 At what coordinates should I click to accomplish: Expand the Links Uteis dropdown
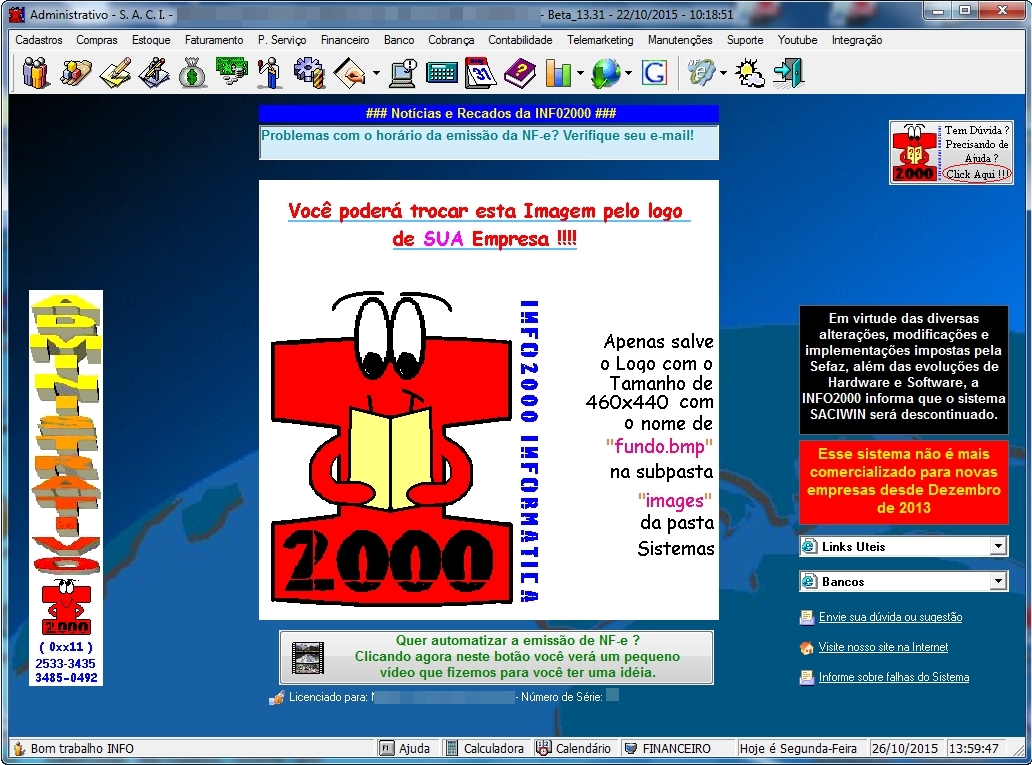point(997,546)
